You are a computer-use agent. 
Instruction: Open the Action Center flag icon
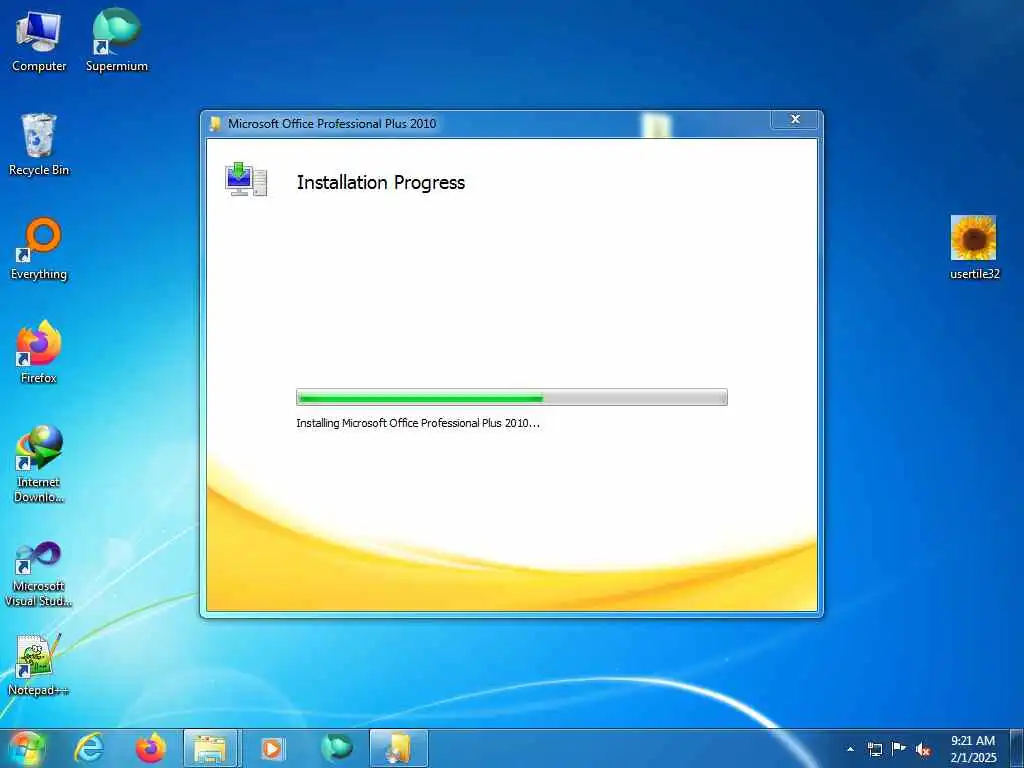tap(899, 749)
